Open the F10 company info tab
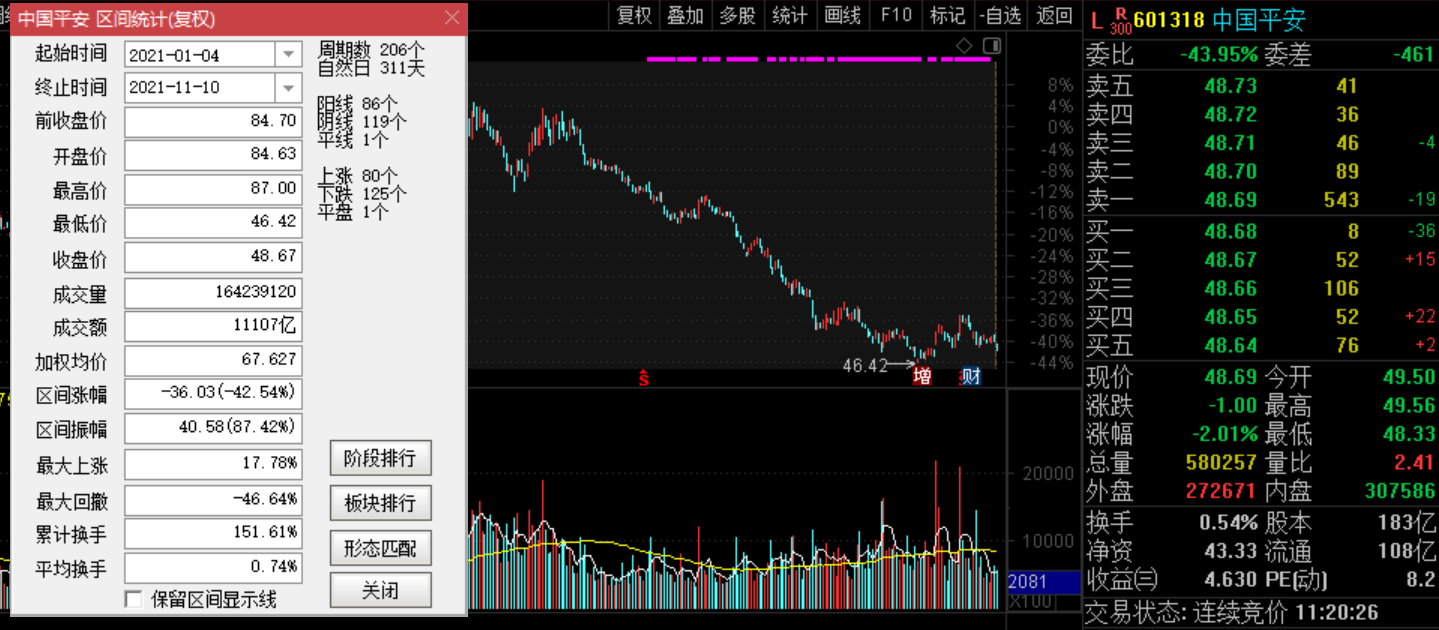The image size is (1439, 630). point(896,15)
